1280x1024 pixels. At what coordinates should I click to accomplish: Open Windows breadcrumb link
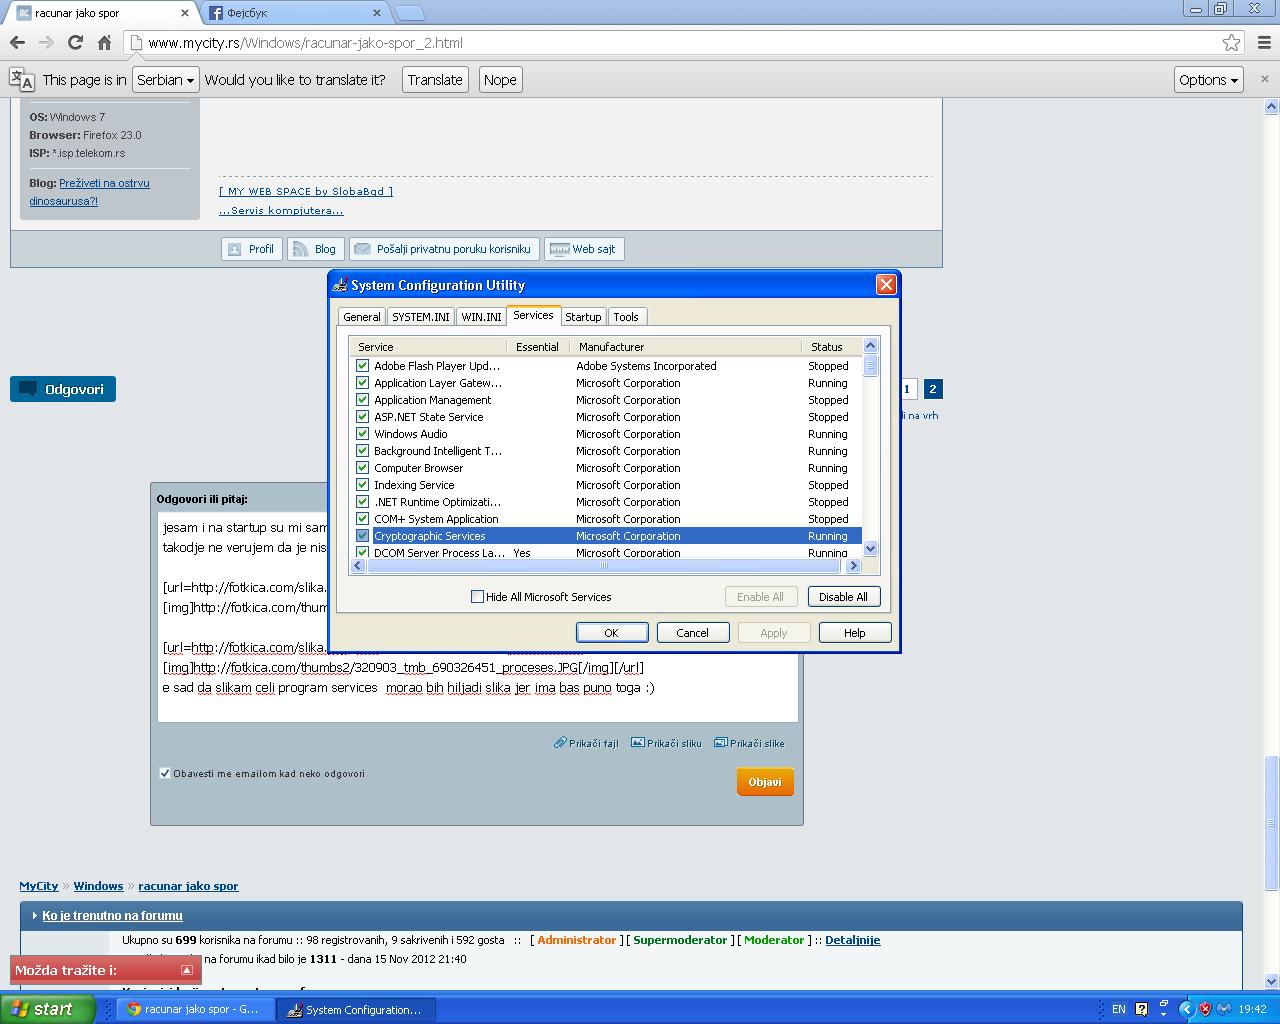point(98,886)
